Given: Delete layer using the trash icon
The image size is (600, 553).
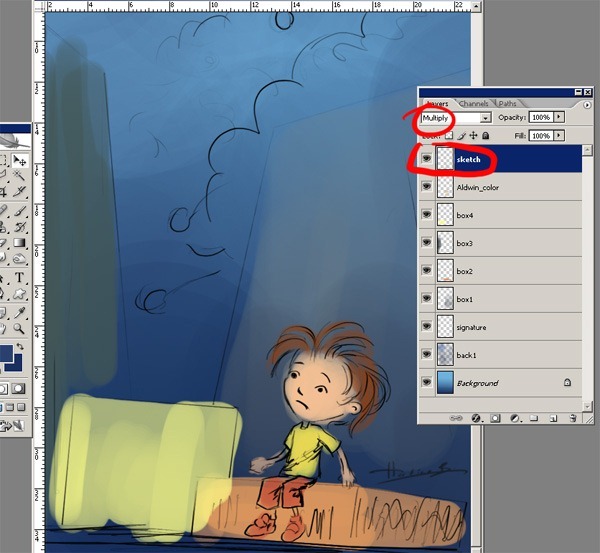Looking at the screenshot, I should pos(572,418).
